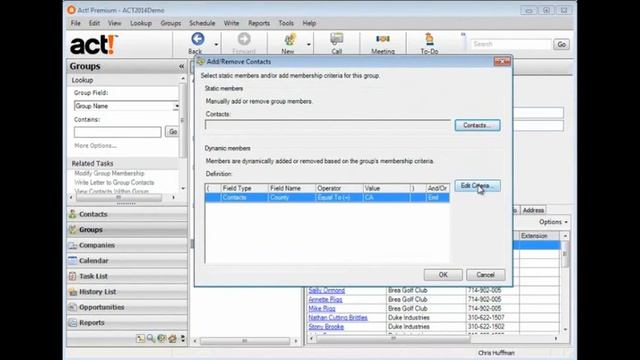640x360 pixels.
Task: Open the More Options... link
Action: click(95, 146)
